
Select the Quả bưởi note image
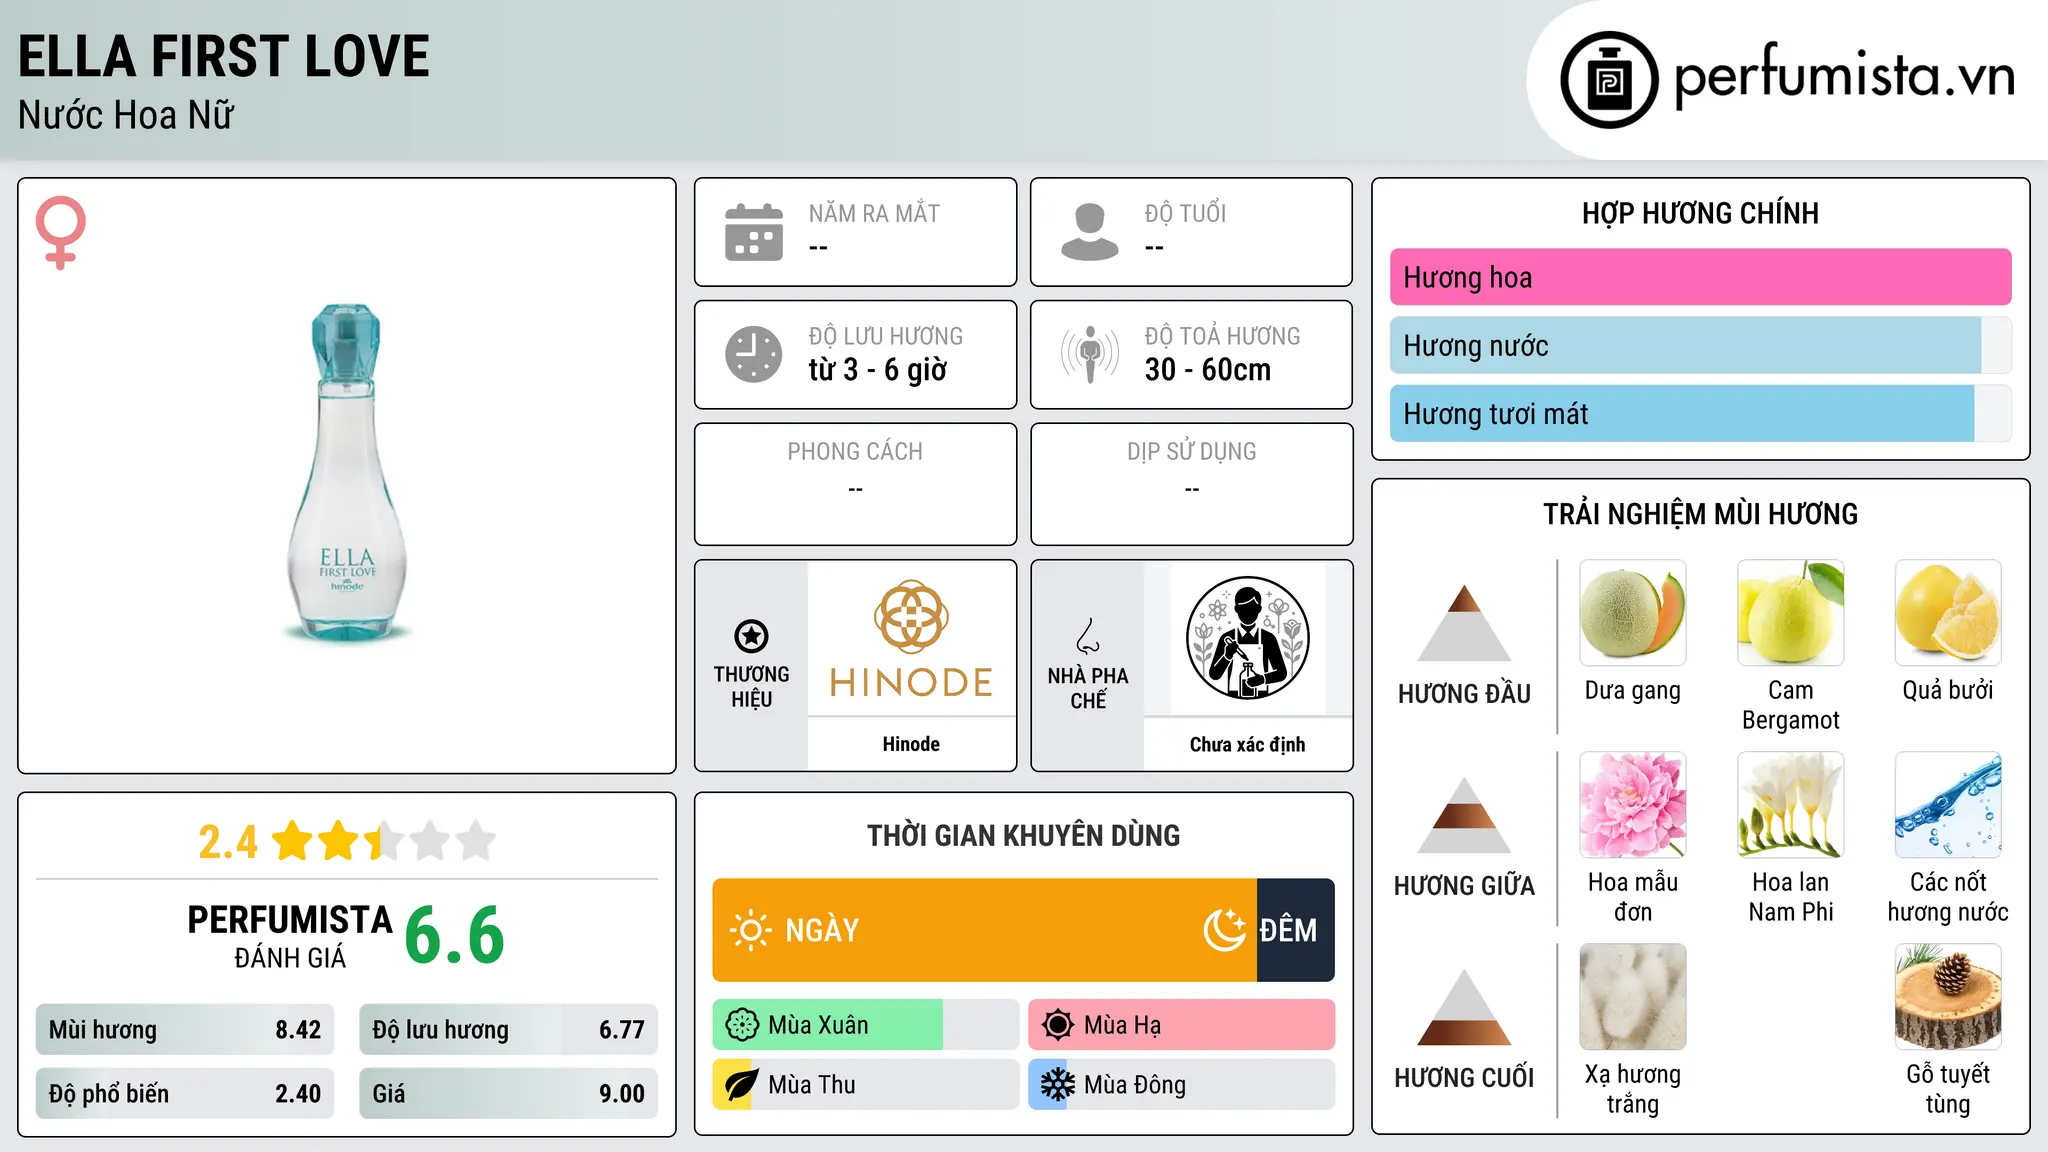pos(1948,613)
